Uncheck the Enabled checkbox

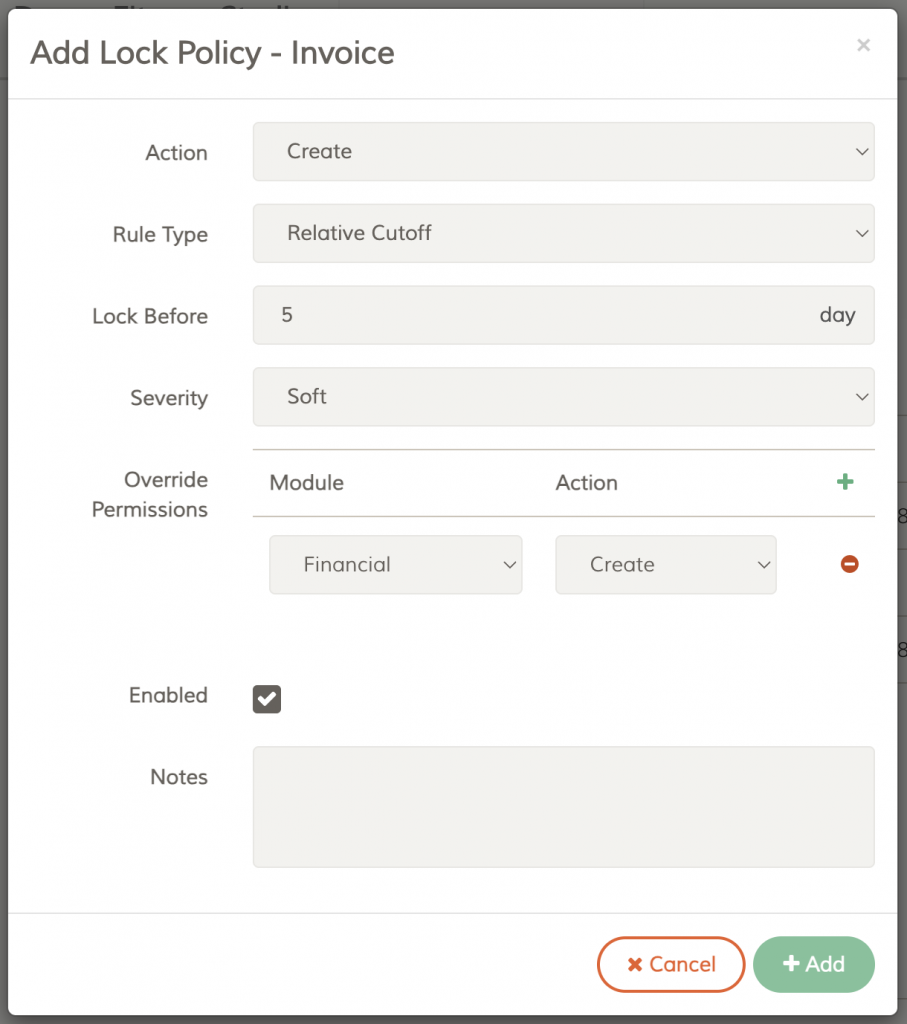(x=266, y=699)
